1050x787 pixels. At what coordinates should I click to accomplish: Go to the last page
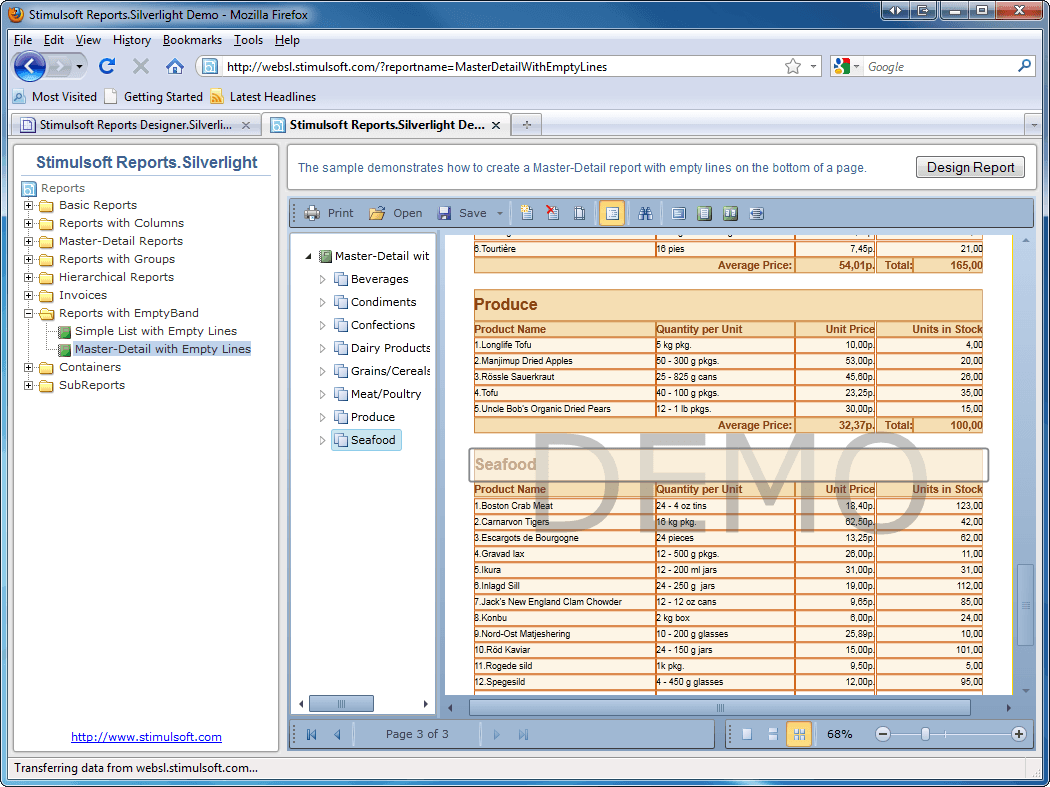click(x=523, y=735)
